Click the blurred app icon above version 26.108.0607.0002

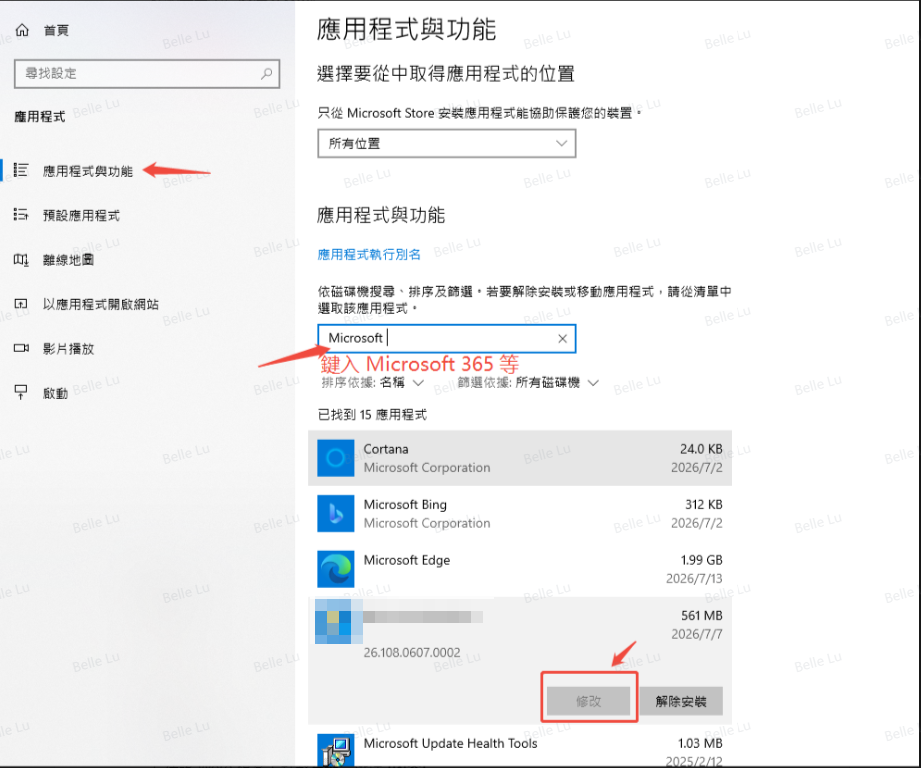click(x=338, y=621)
